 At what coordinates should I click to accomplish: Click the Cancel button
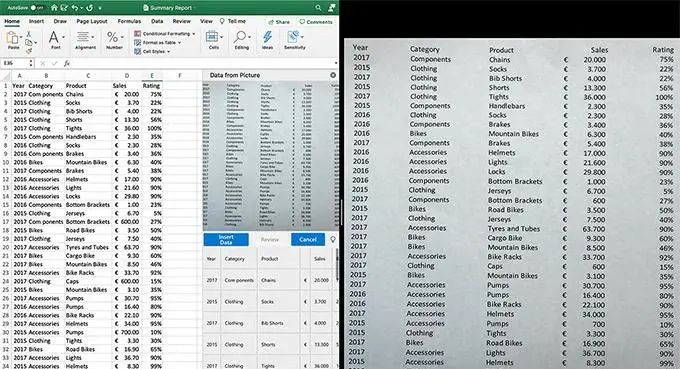pos(308,239)
